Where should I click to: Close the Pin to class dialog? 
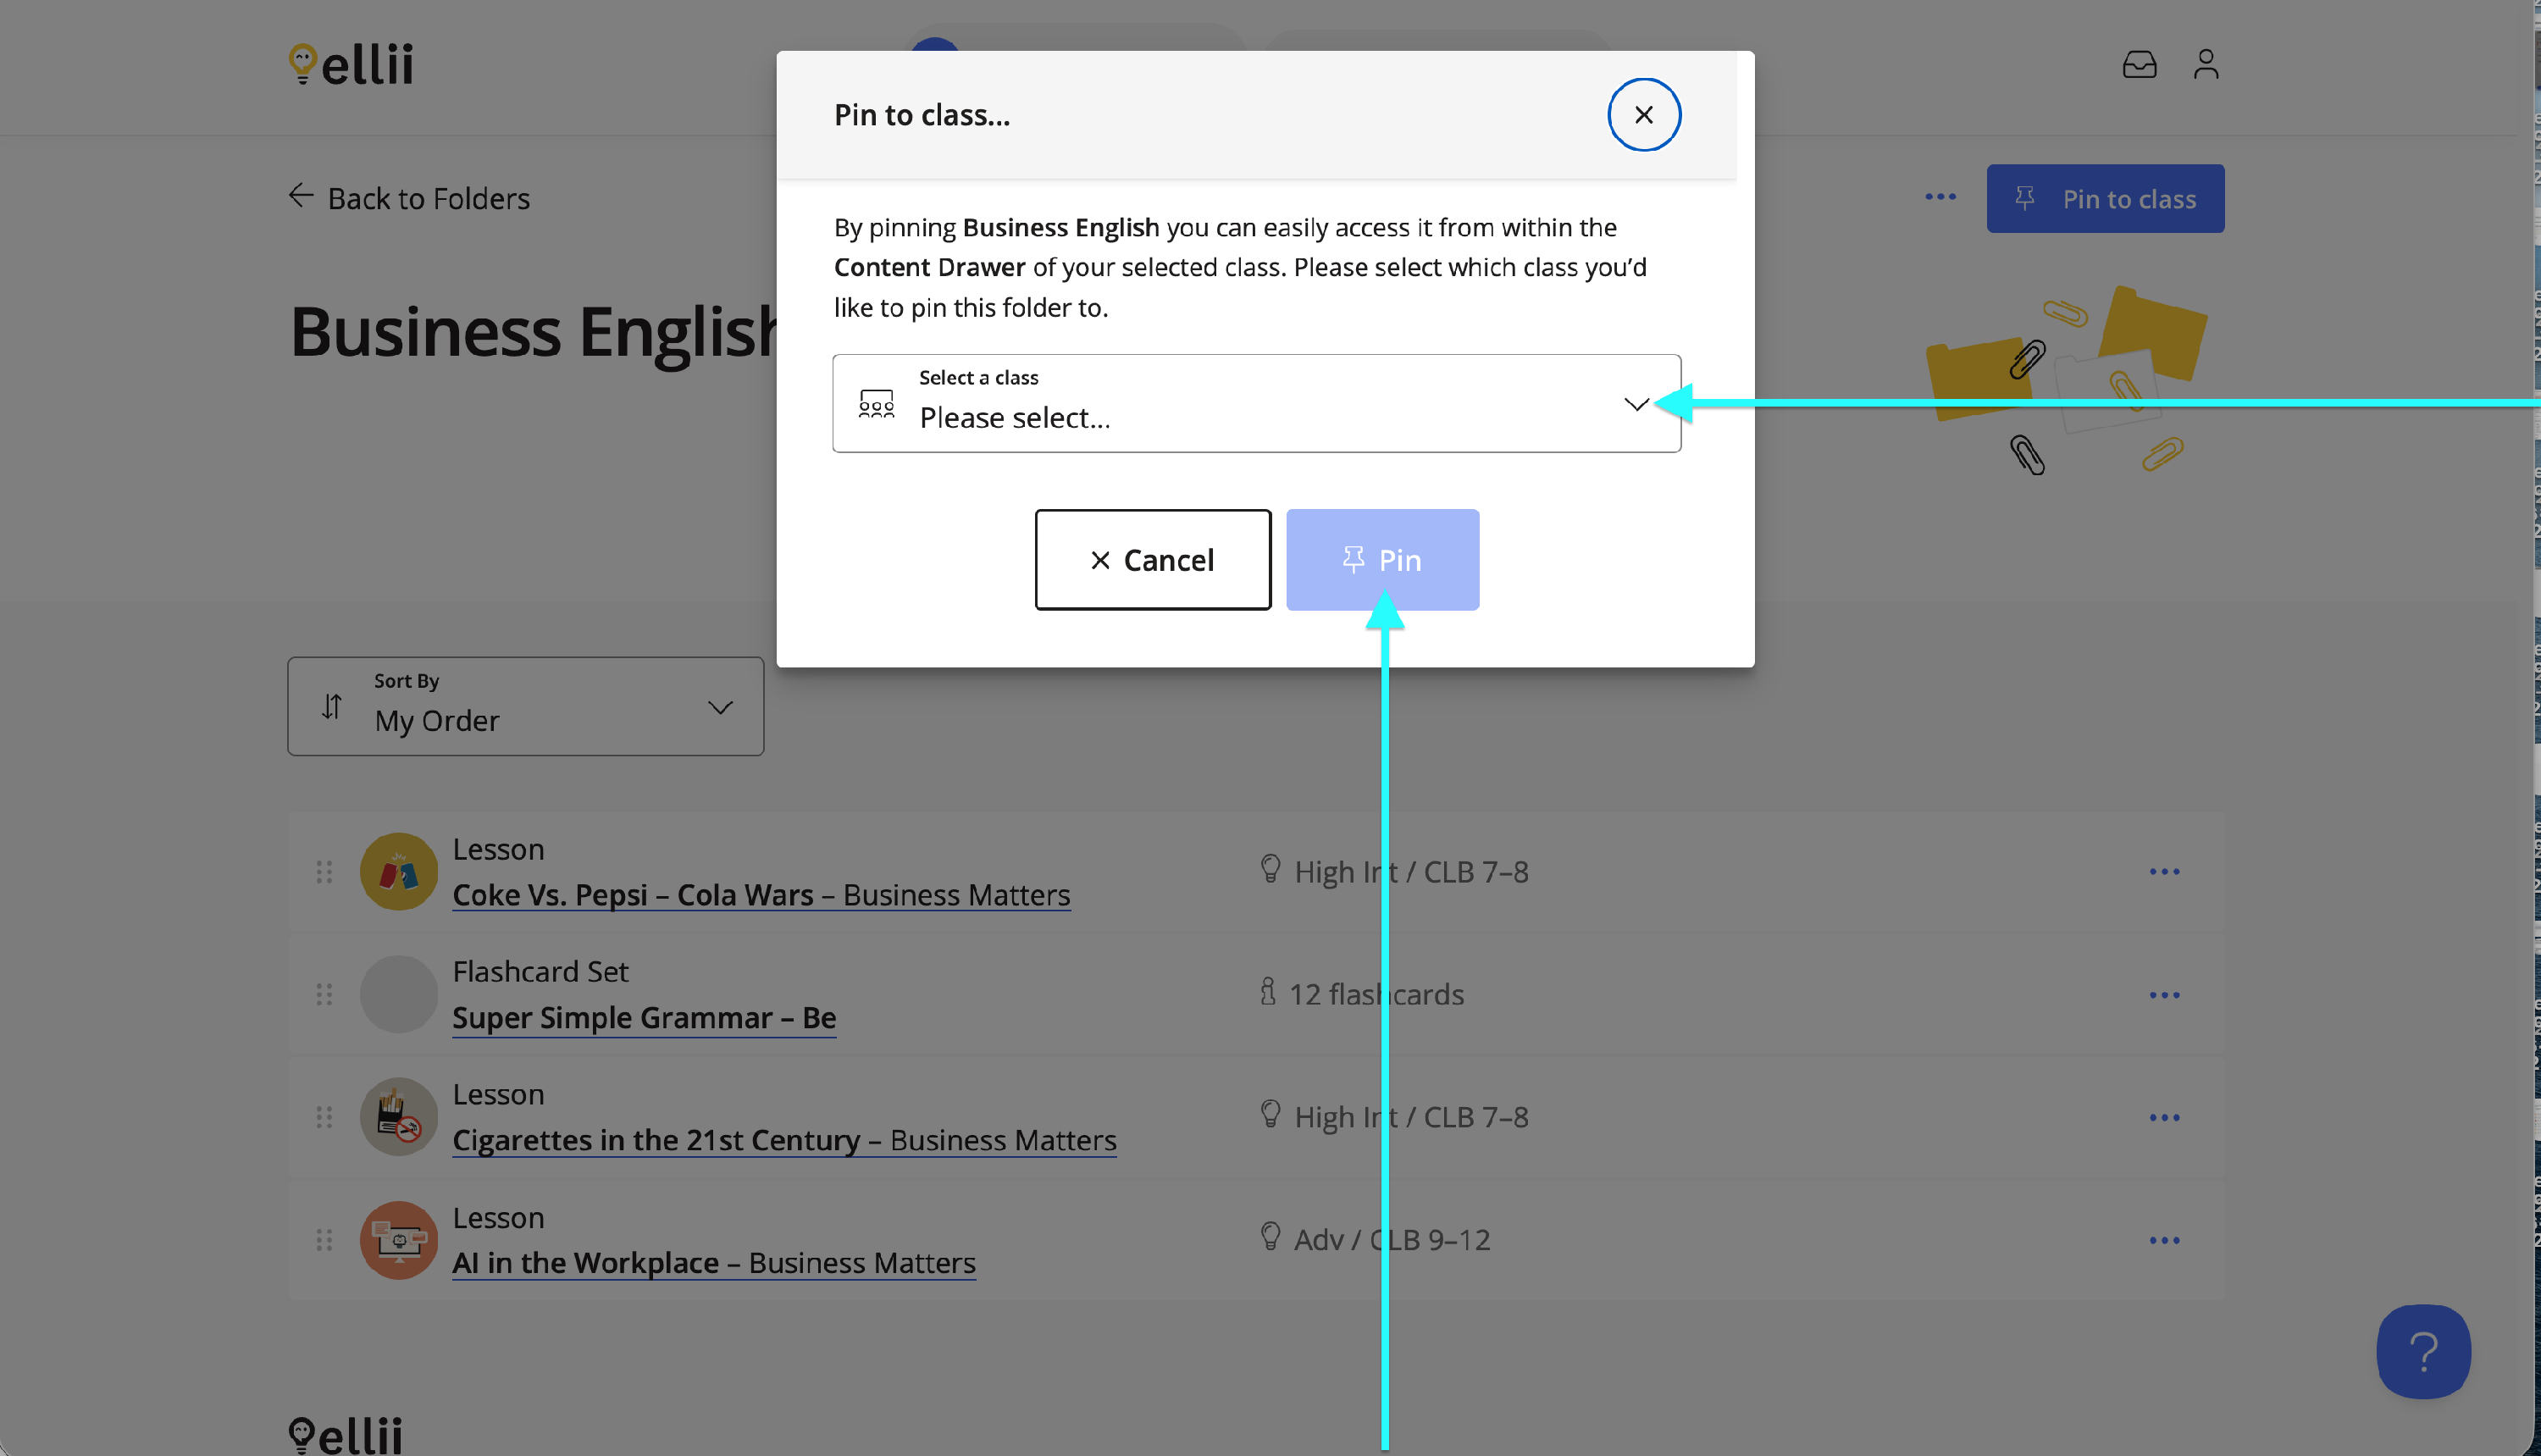pyautogui.click(x=1643, y=115)
